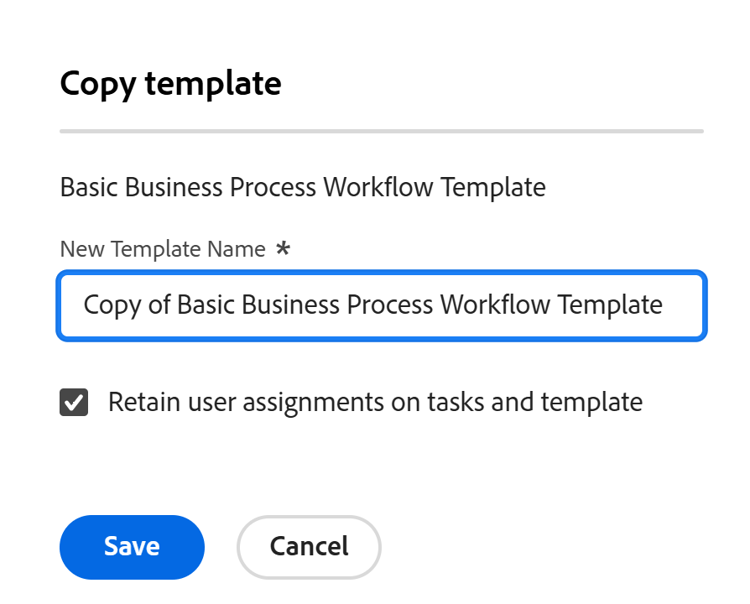Click the "New Template Name" field label
This screenshot has height=604, width=750.
[162, 249]
